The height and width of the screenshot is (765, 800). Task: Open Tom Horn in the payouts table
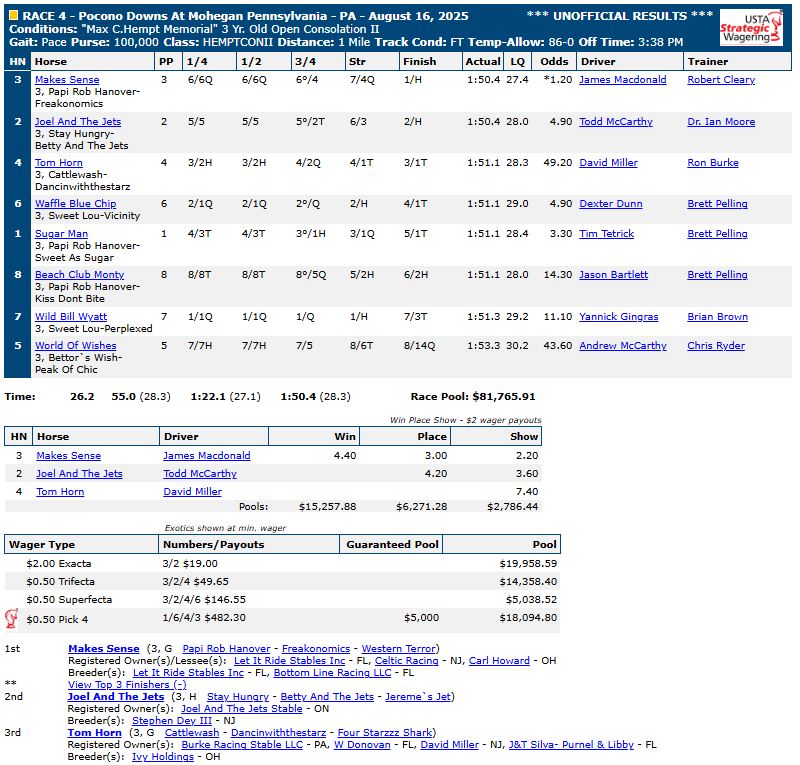[60, 492]
